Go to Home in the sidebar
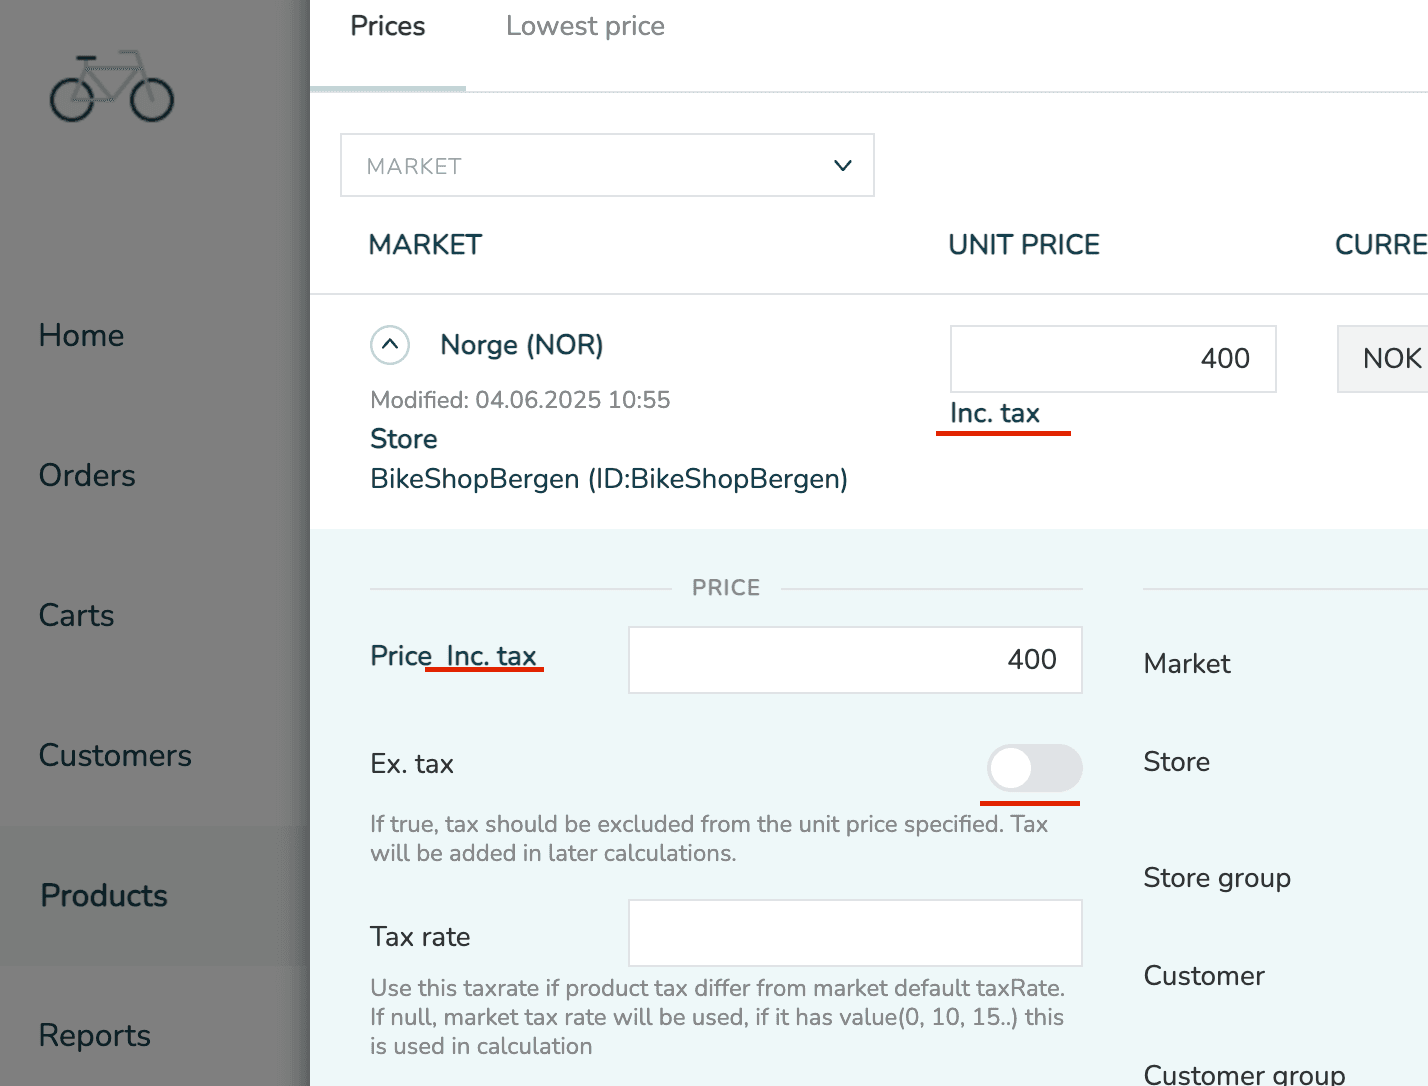1428x1086 pixels. [x=82, y=336]
